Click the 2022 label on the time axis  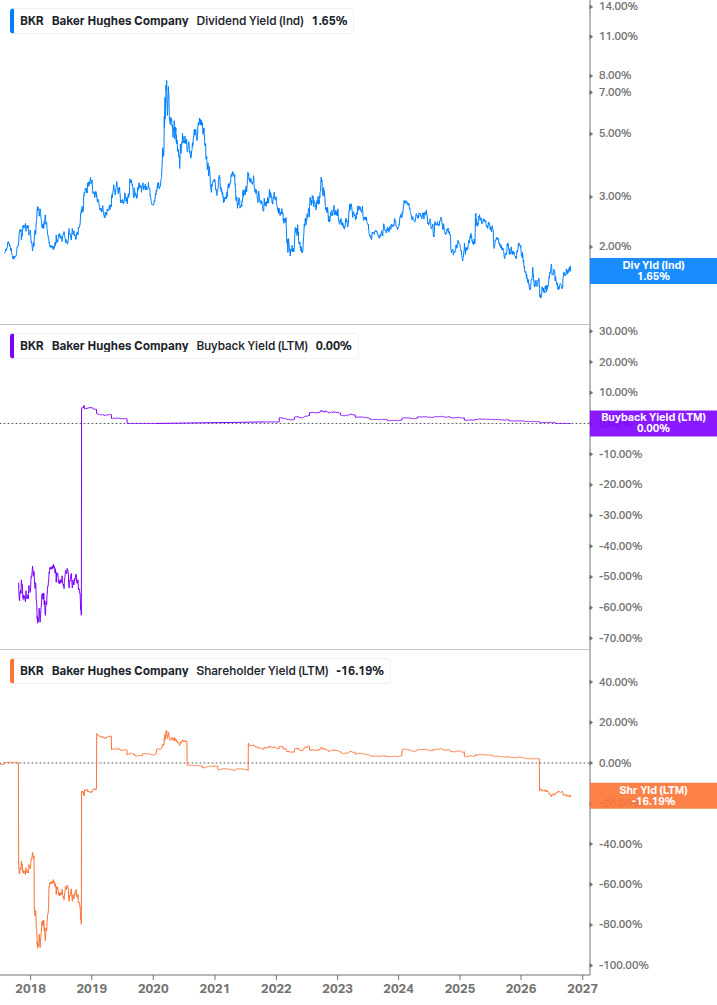[276, 988]
